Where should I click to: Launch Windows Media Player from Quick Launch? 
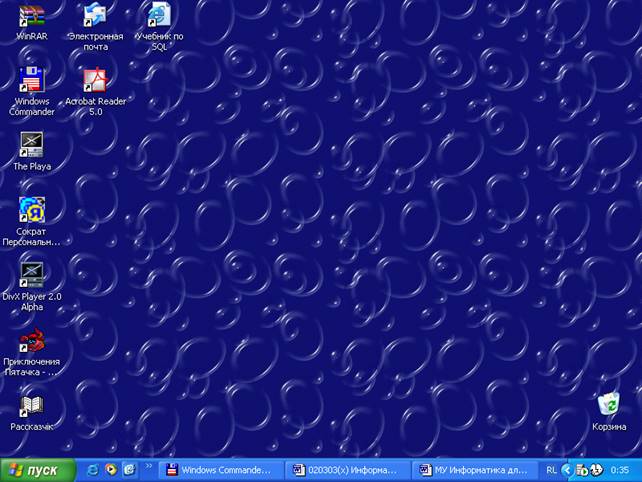(111, 470)
